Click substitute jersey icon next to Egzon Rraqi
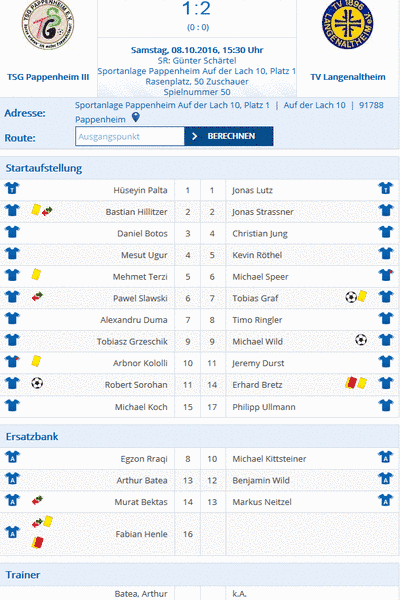 (x=12, y=457)
